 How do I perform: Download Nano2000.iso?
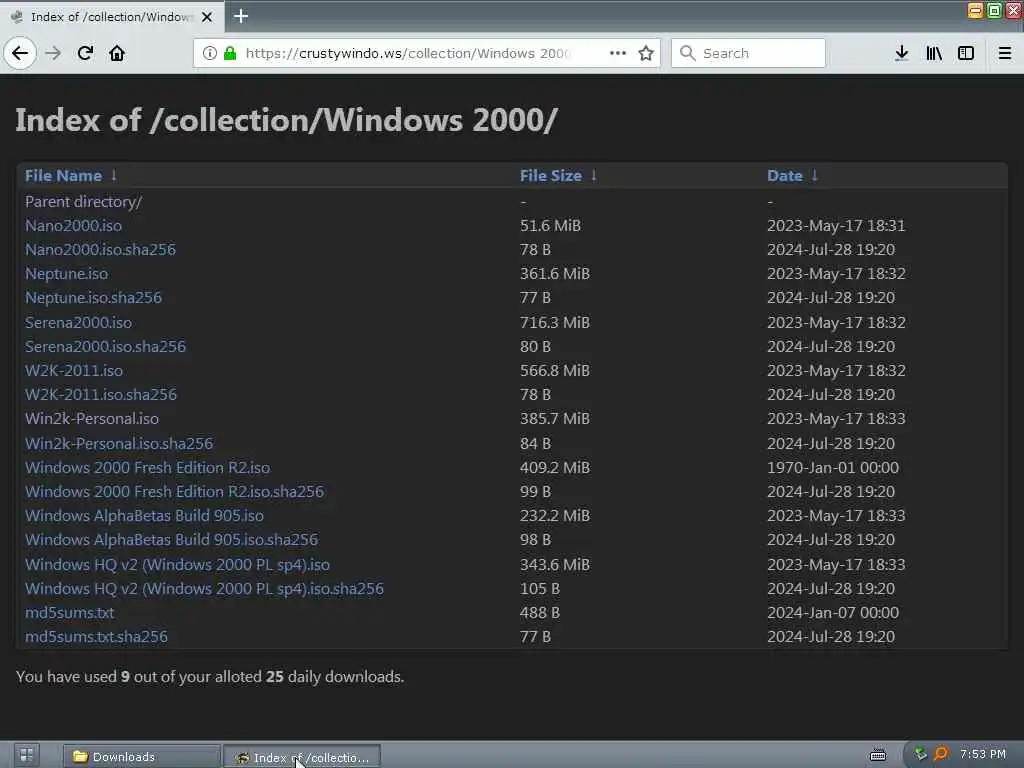tap(73, 225)
